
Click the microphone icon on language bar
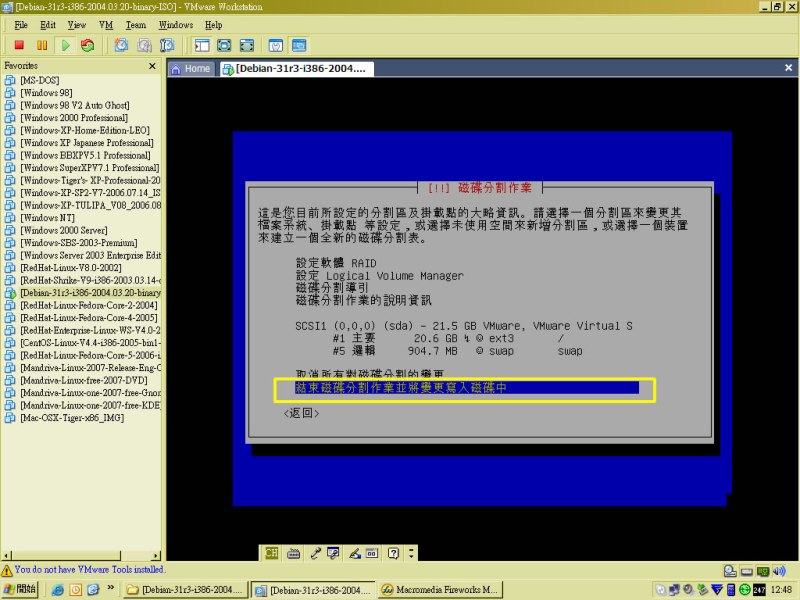tap(315, 553)
